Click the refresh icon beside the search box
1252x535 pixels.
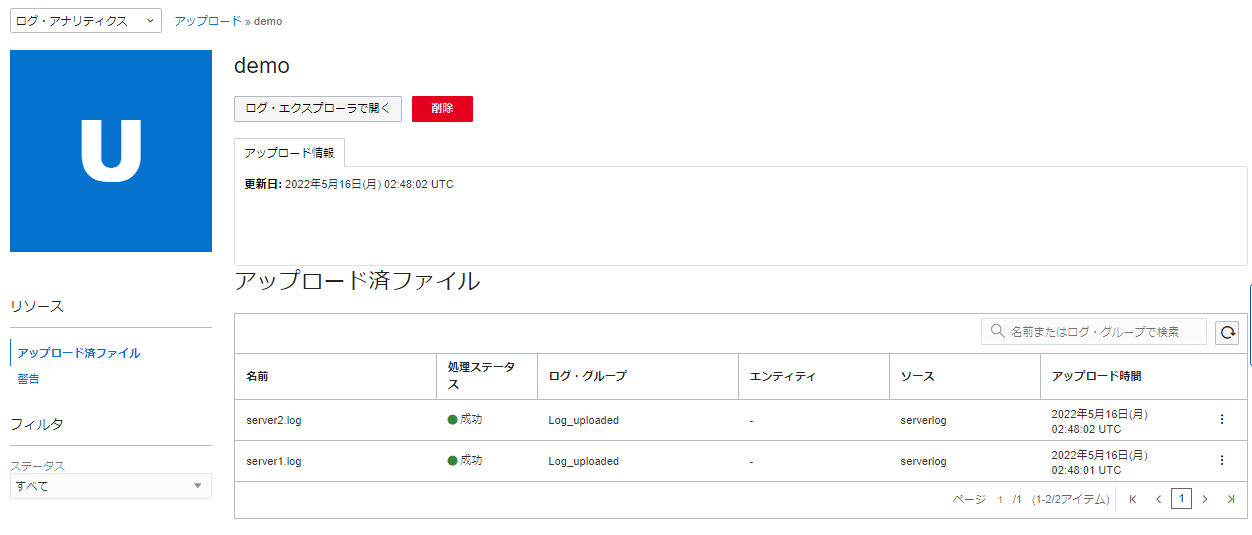tap(1227, 332)
